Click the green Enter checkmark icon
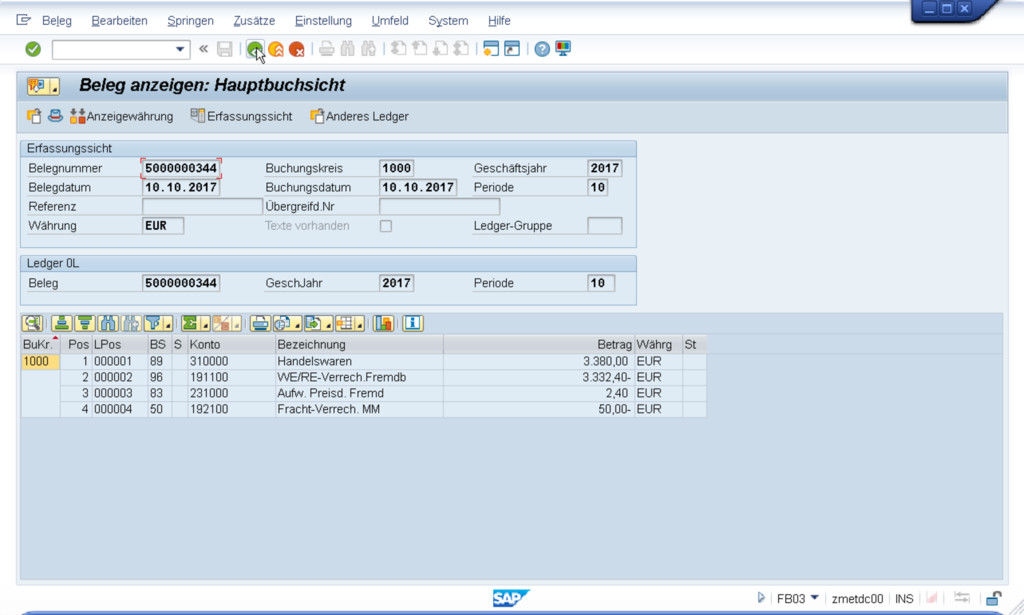 (x=33, y=49)
